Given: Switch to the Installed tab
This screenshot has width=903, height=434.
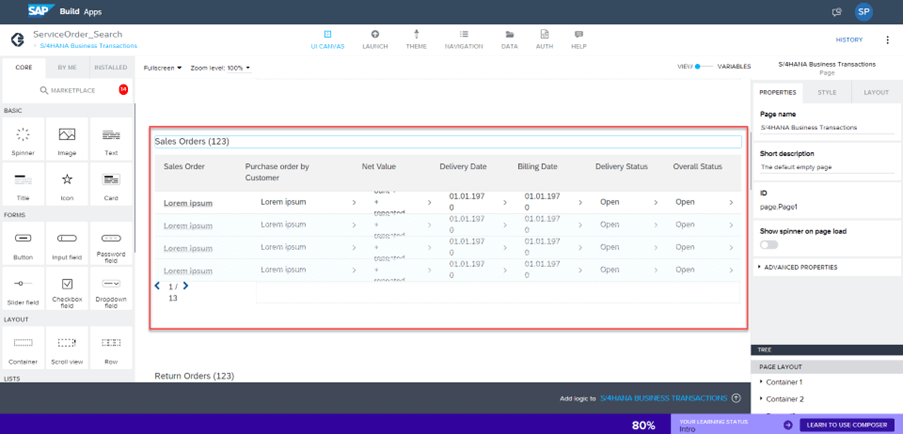Looking at the screenshot, I should click(111, 67).
